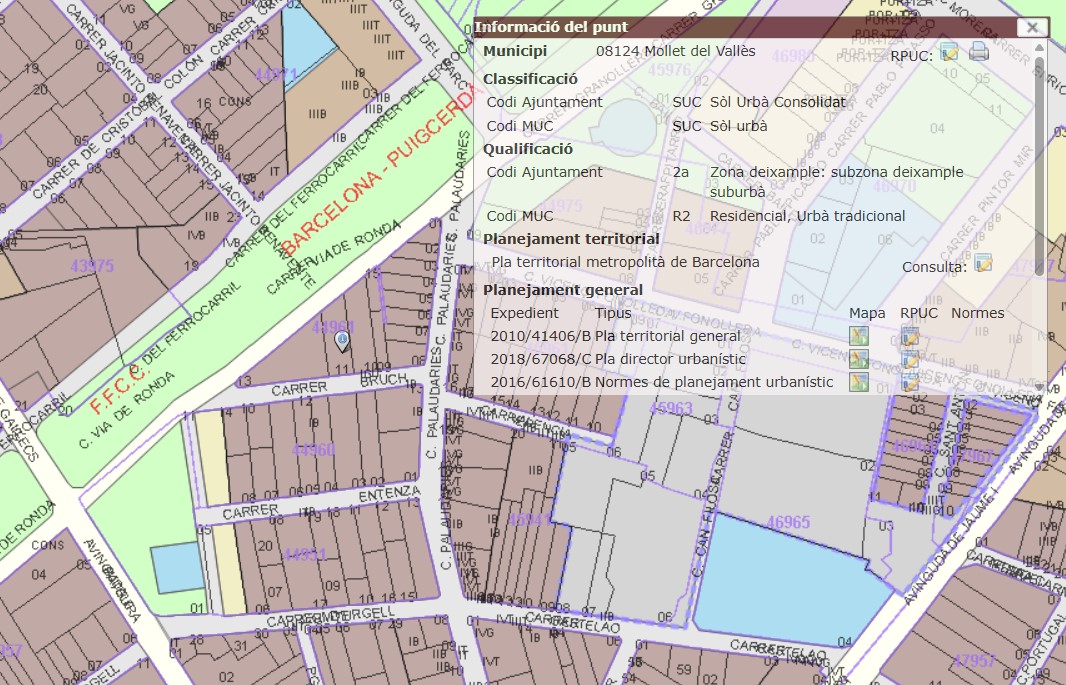1066x685 pixels.
Task: Click the 'Expedient' column header
Action: [524, 313]
